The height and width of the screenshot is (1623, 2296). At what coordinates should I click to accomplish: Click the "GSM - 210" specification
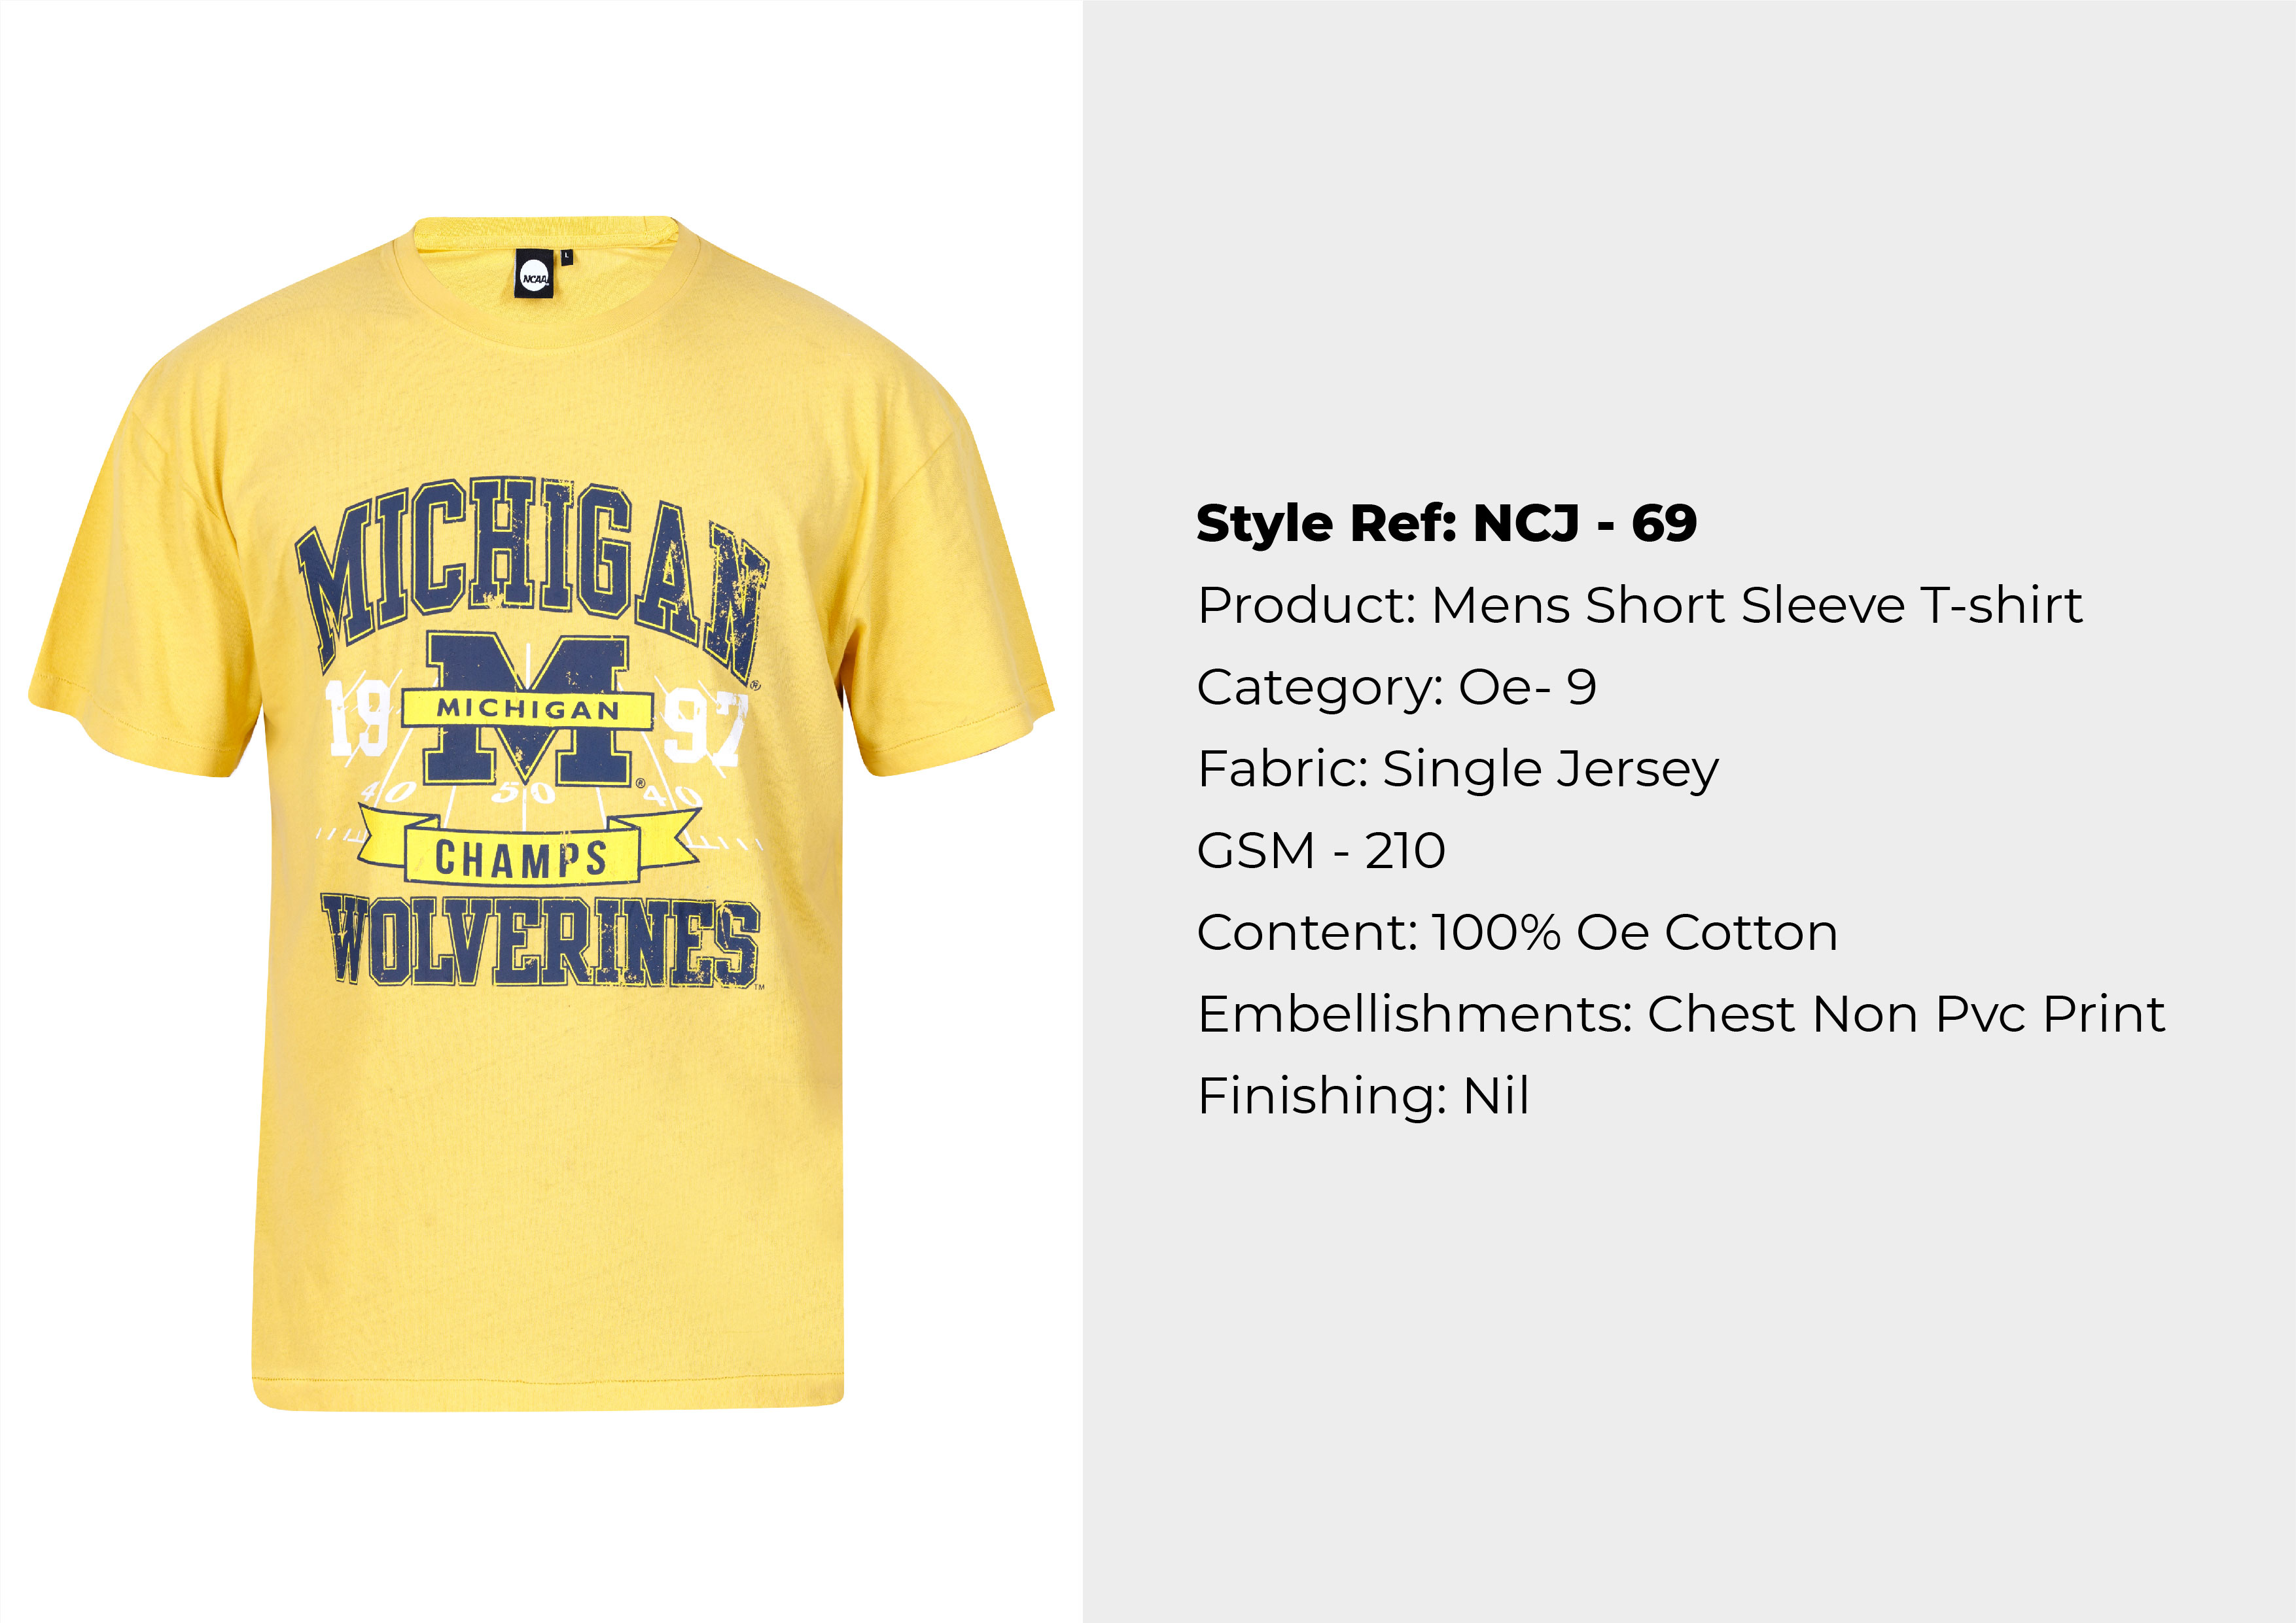coord(1320,851)
